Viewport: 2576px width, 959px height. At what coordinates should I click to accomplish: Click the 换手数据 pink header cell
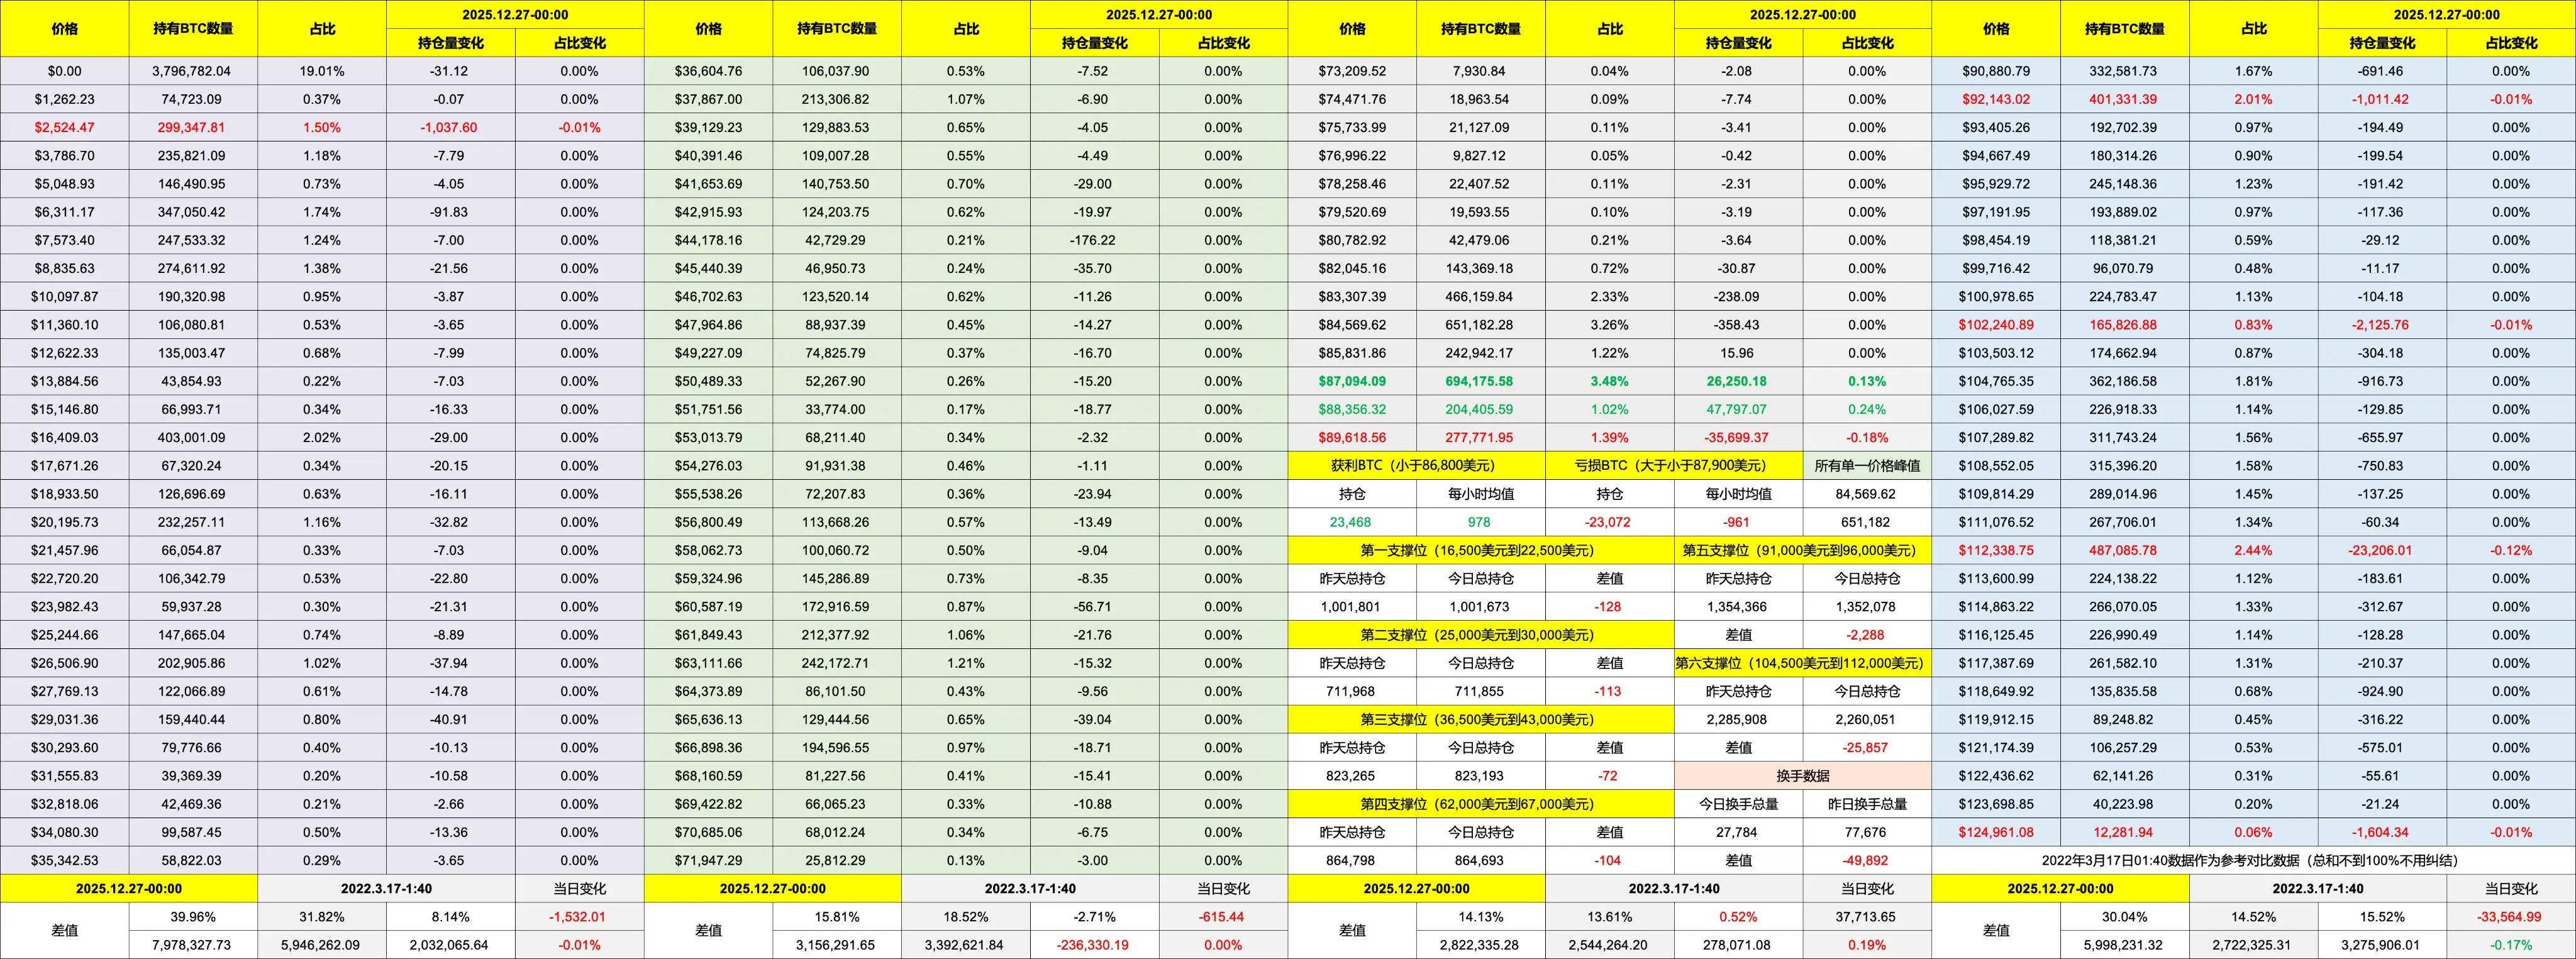click(x=1802, y=776)
